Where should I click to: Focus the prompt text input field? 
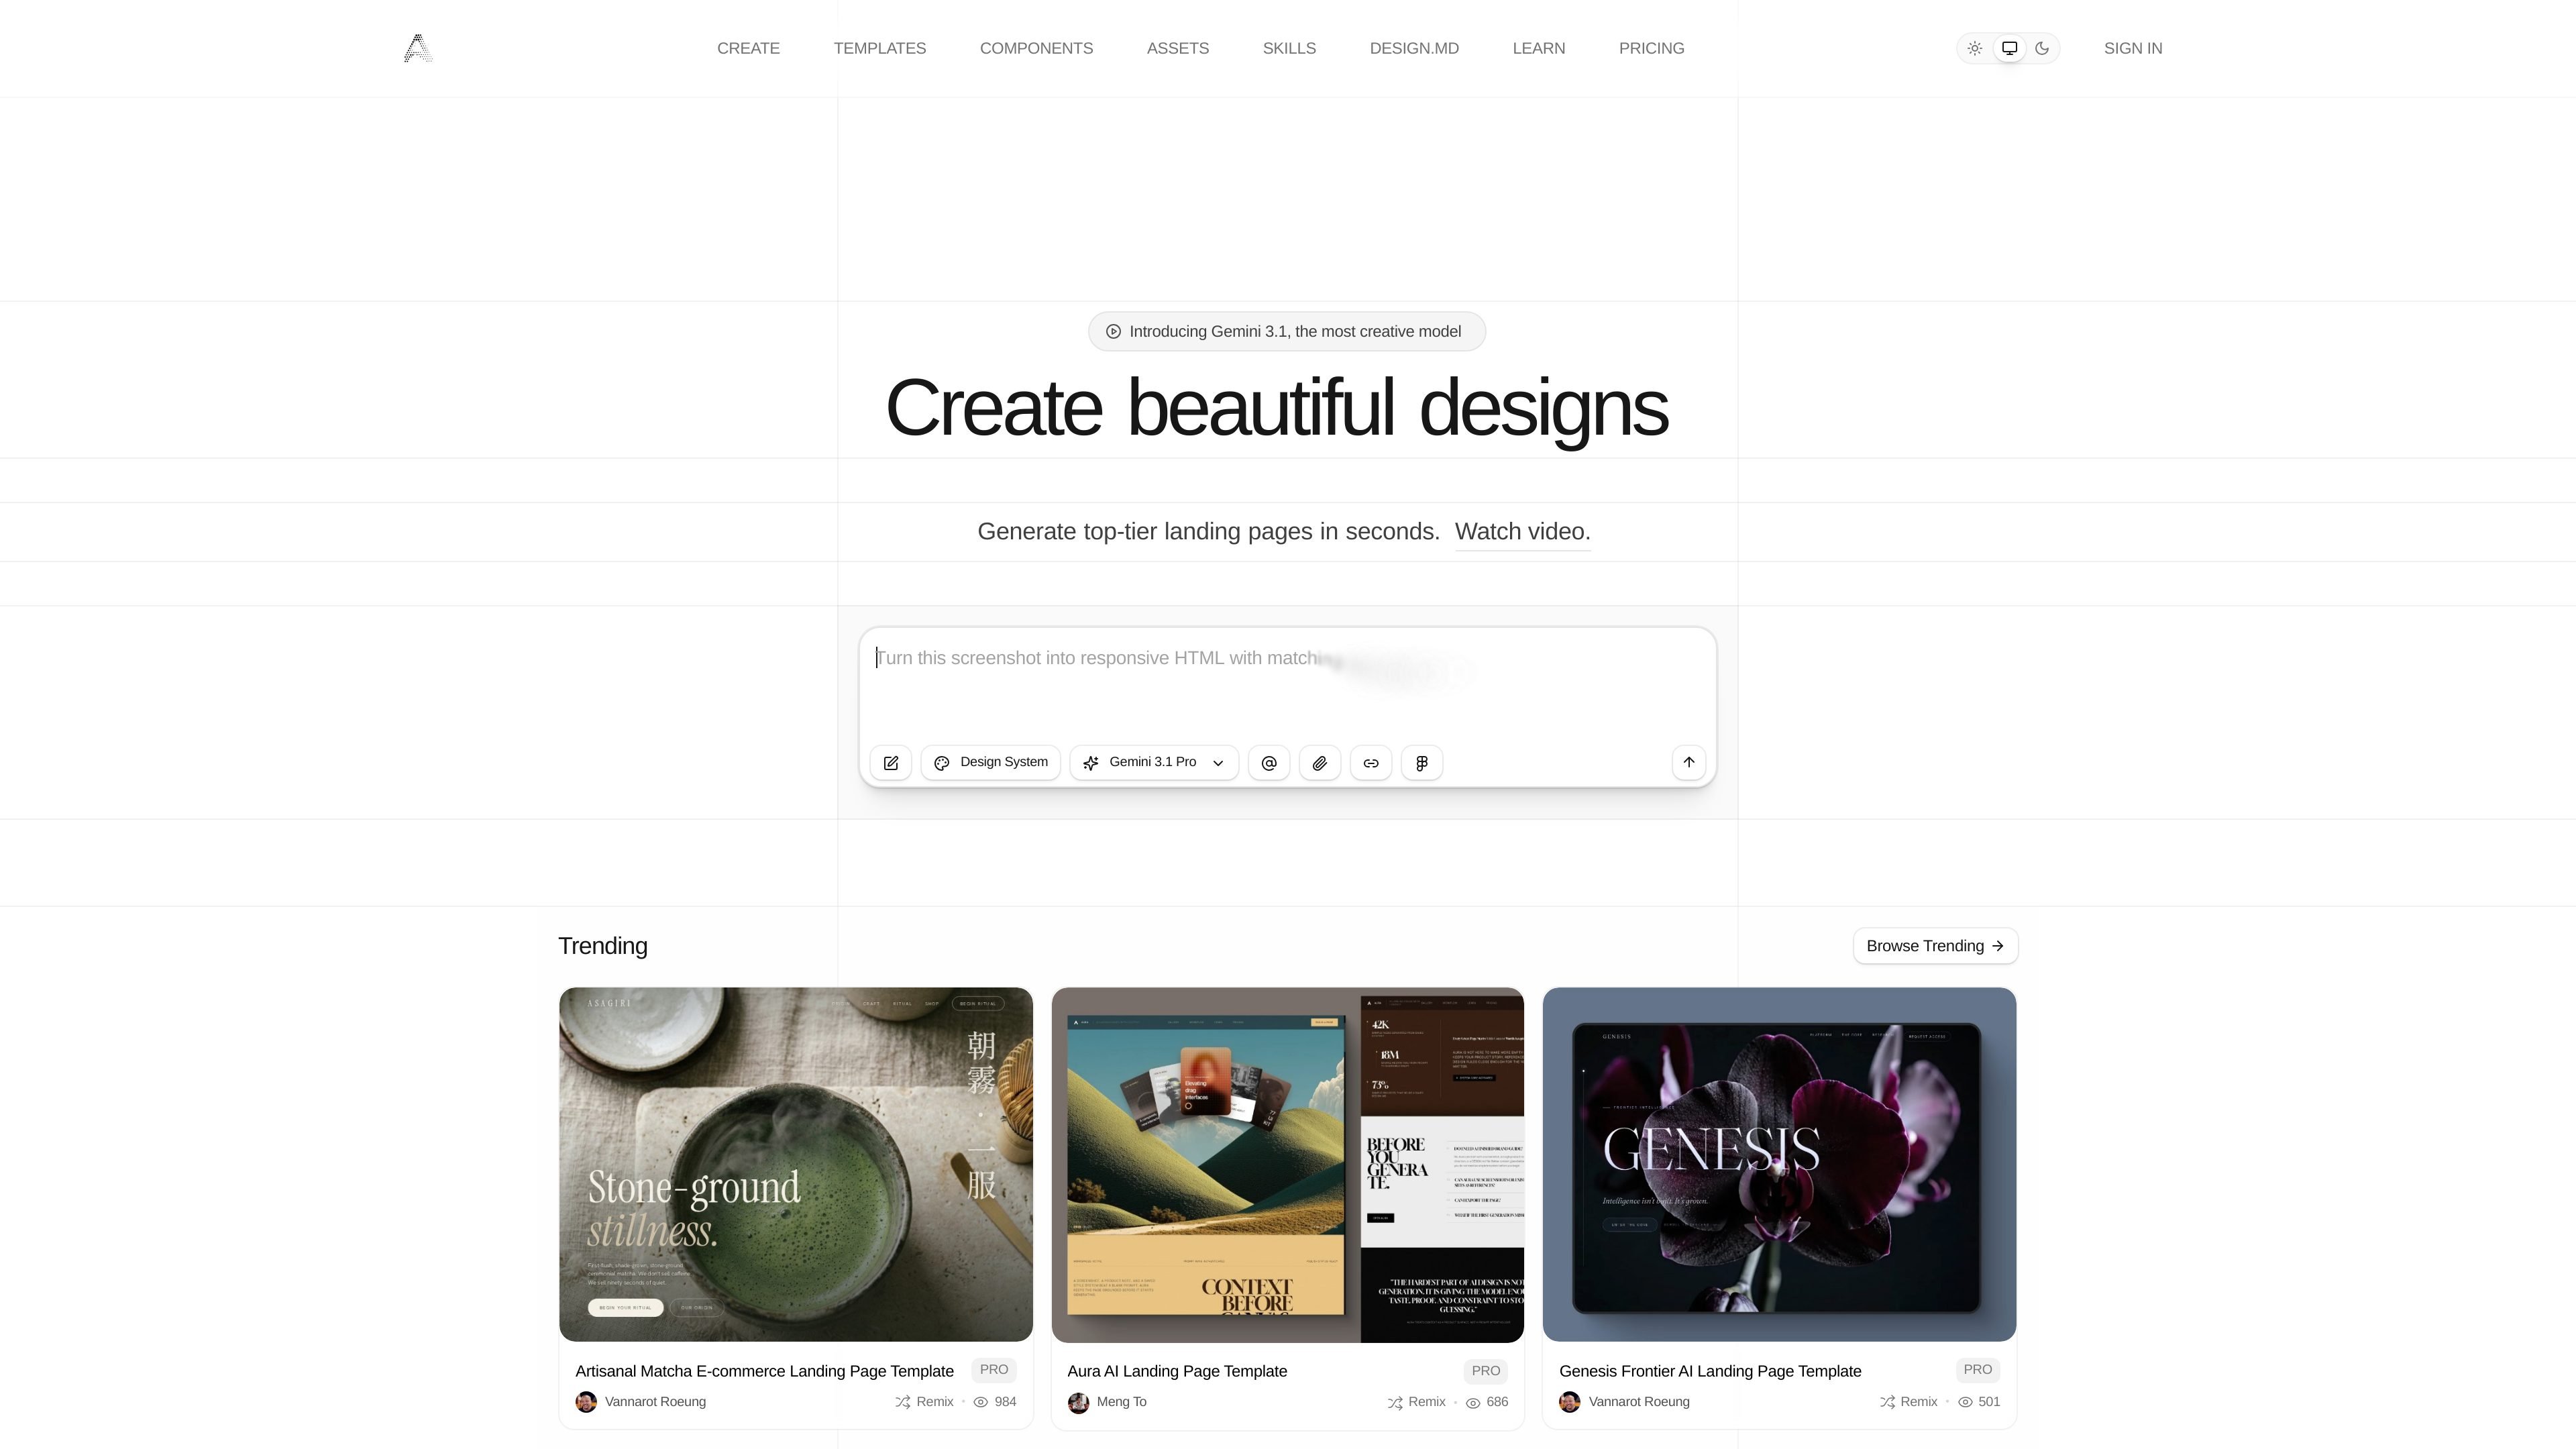[1288, 684]
